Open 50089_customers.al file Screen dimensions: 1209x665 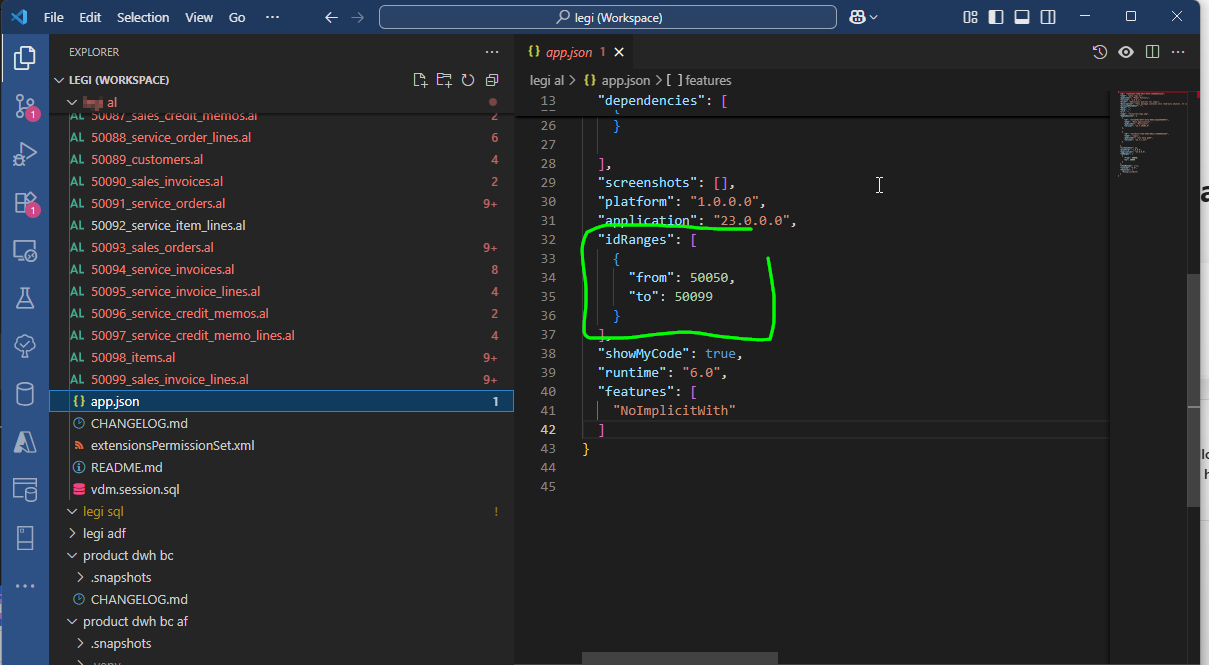coord(147,159)
